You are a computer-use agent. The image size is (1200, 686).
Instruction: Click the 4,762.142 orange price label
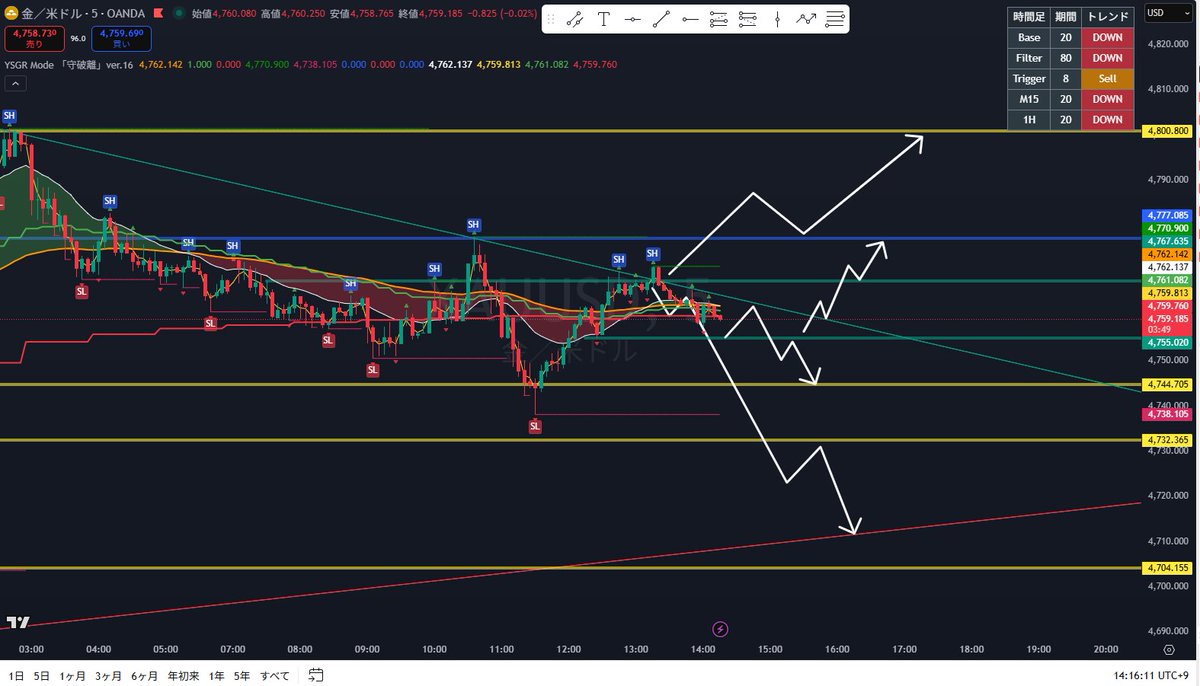coord(1166,254)
